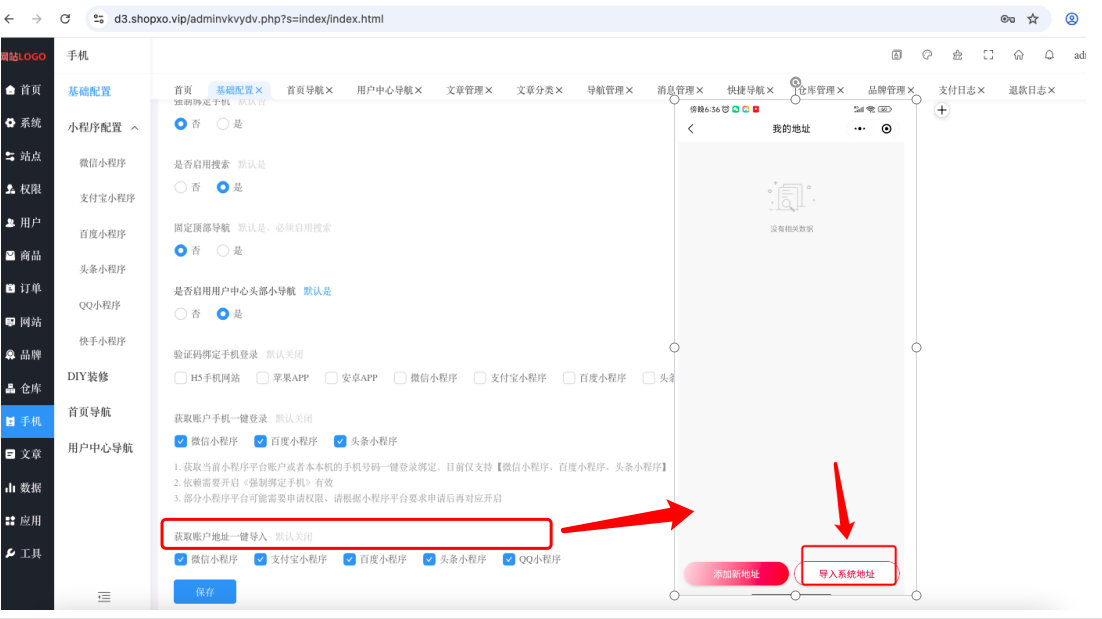Click the house icon in the top header
The height and width of the screenshot is (619, 1102).
coord(1018,55)
